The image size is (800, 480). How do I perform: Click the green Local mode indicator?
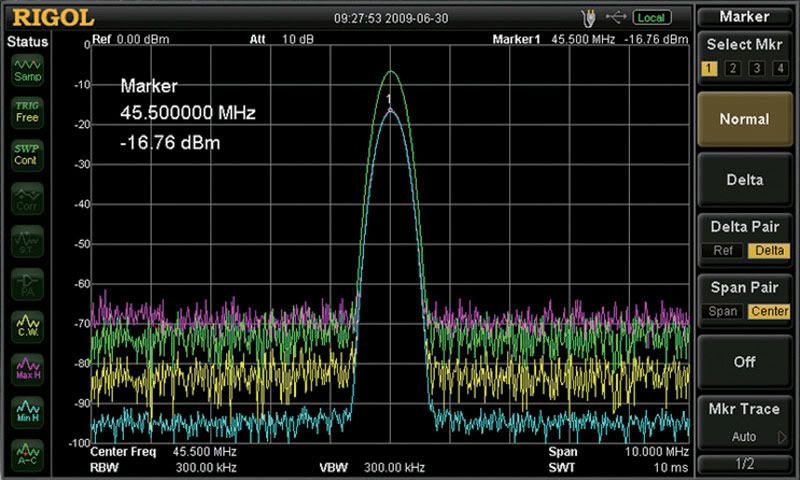(652, 18)
